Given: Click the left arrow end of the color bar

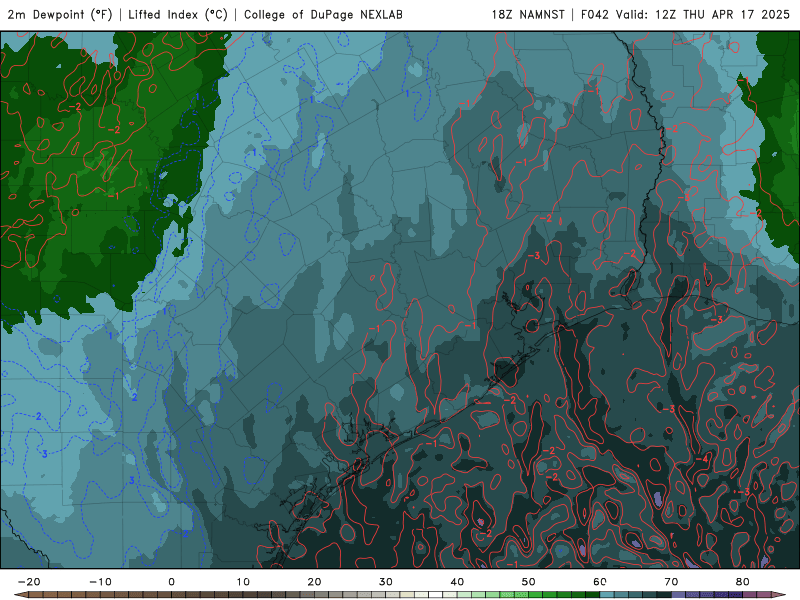Looking at the screenshot, I should tap(20, 595).
